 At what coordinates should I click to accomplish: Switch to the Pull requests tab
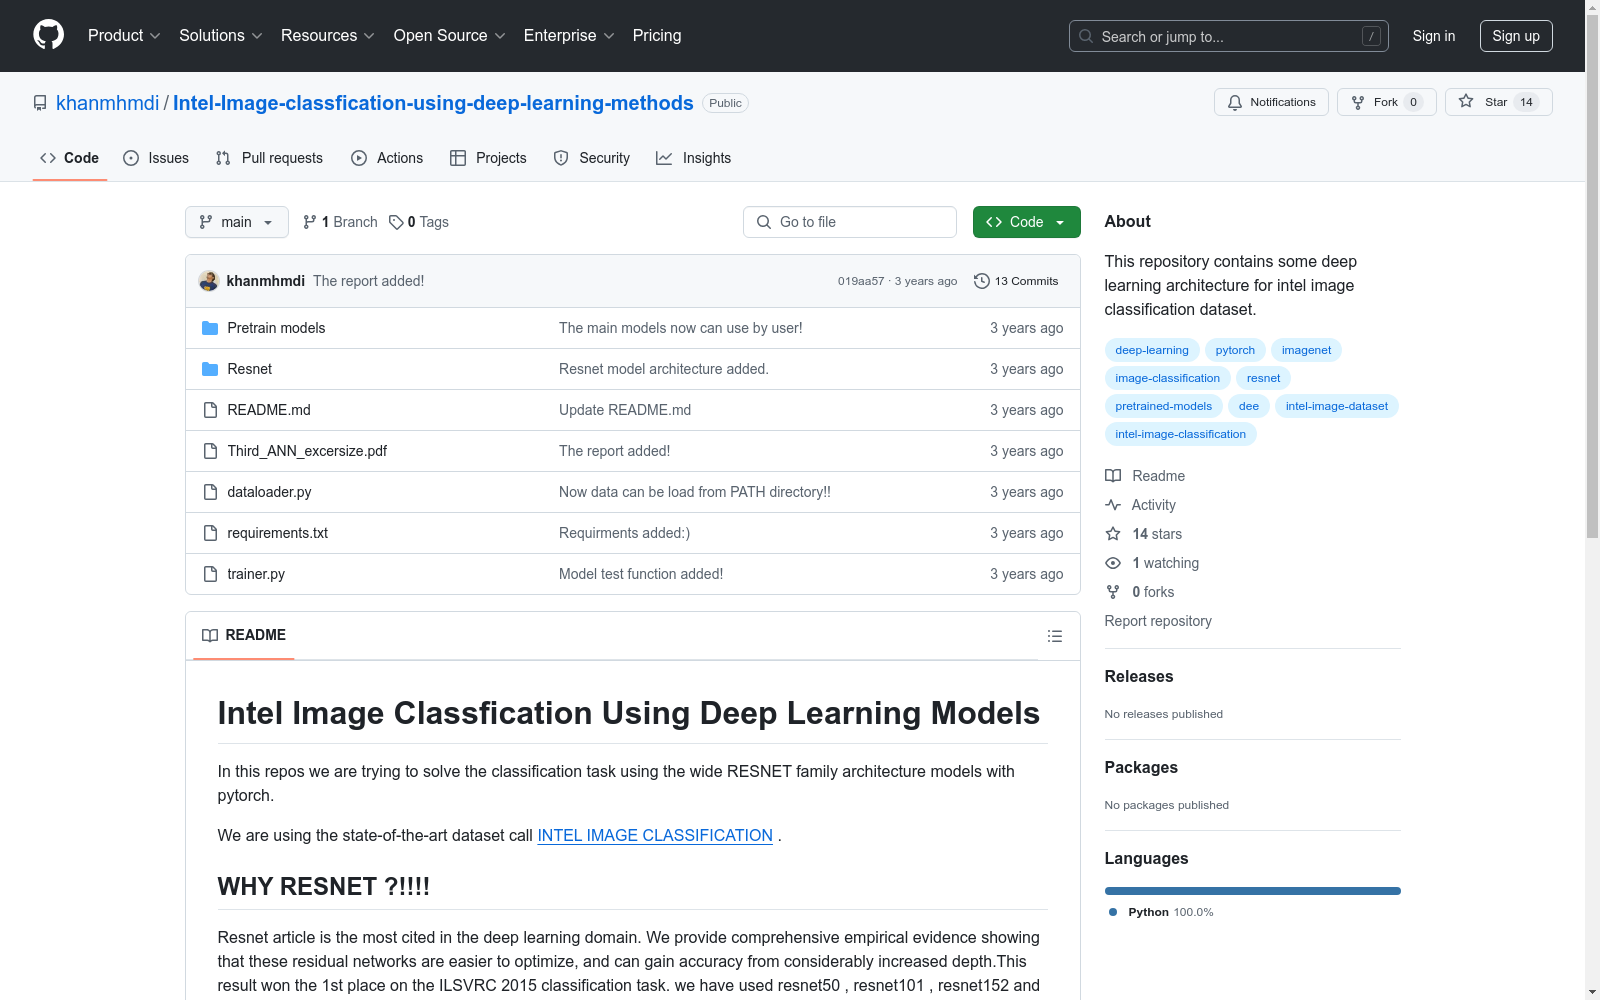pyautogui.click(x=269, y=158)
